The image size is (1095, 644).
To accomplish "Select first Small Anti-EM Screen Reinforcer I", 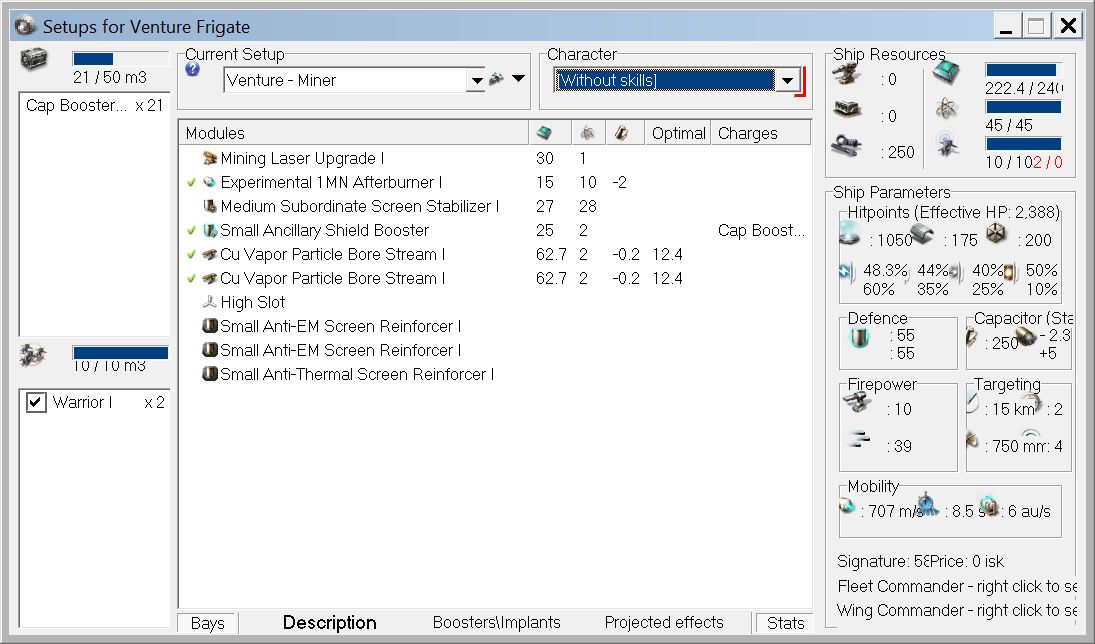I will pos(340,326).
